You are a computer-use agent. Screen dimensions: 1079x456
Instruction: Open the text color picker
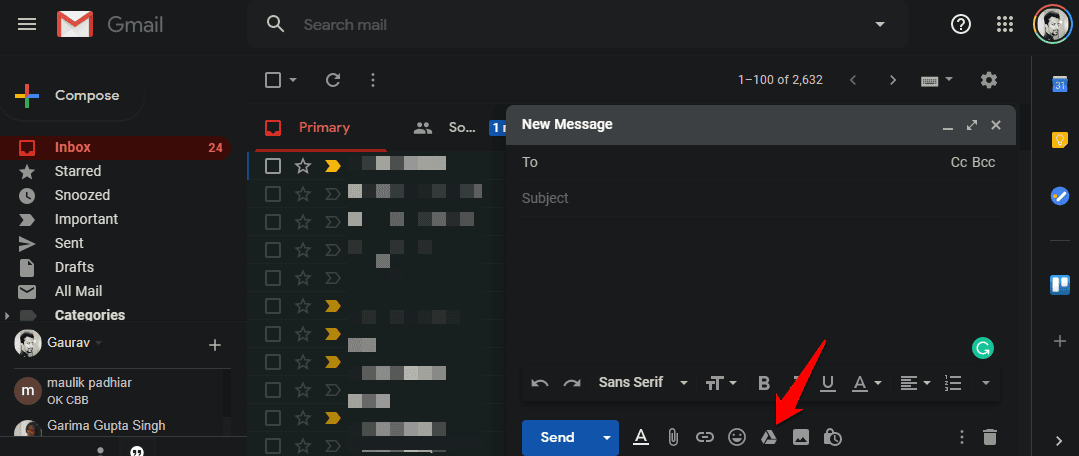click(x=868, y=383)
